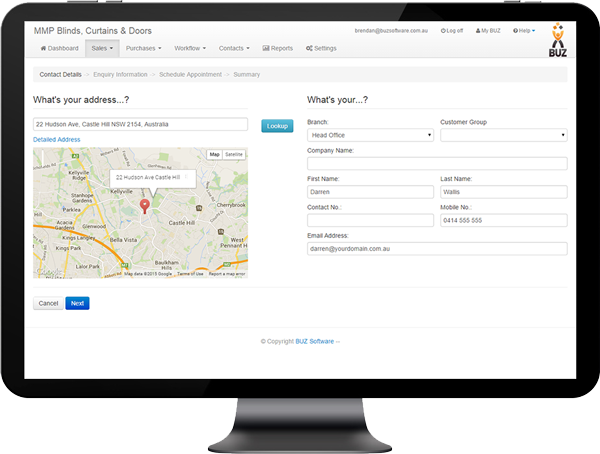Open the BUZ Software footer link
This screenshot has width=600, height=454.
tap(315, 341)
